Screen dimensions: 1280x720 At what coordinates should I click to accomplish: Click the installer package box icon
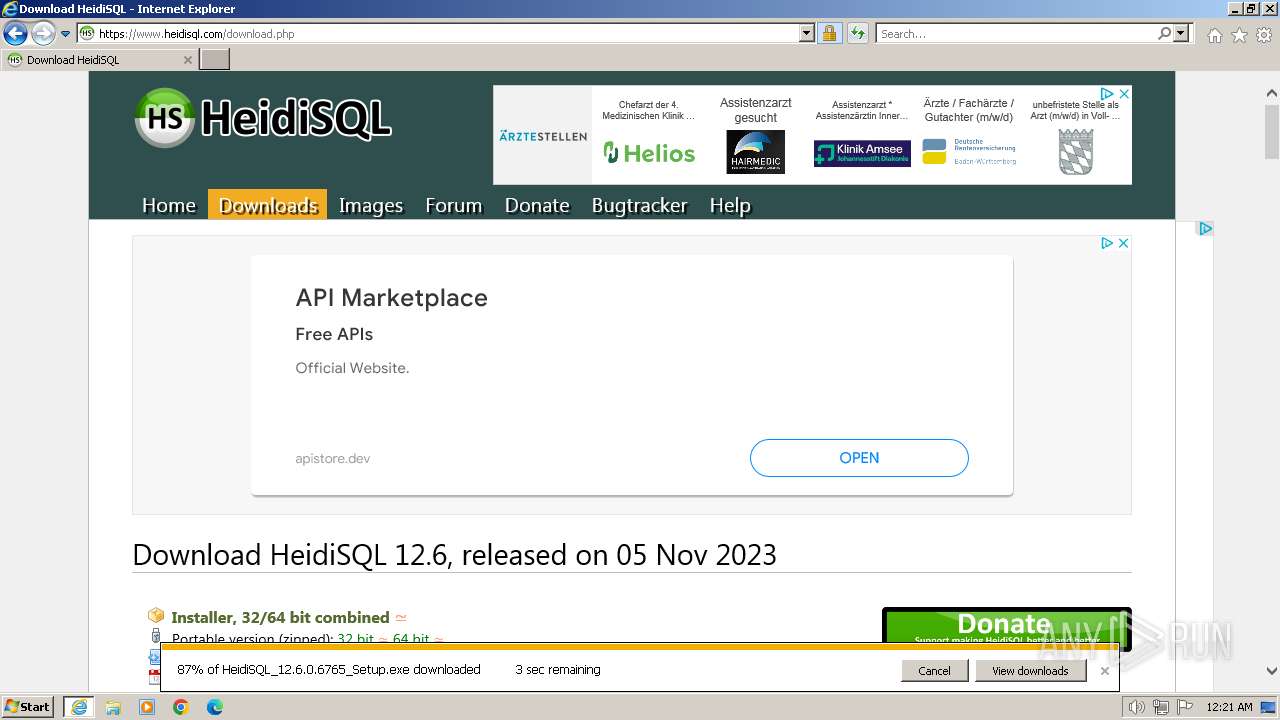156,616
